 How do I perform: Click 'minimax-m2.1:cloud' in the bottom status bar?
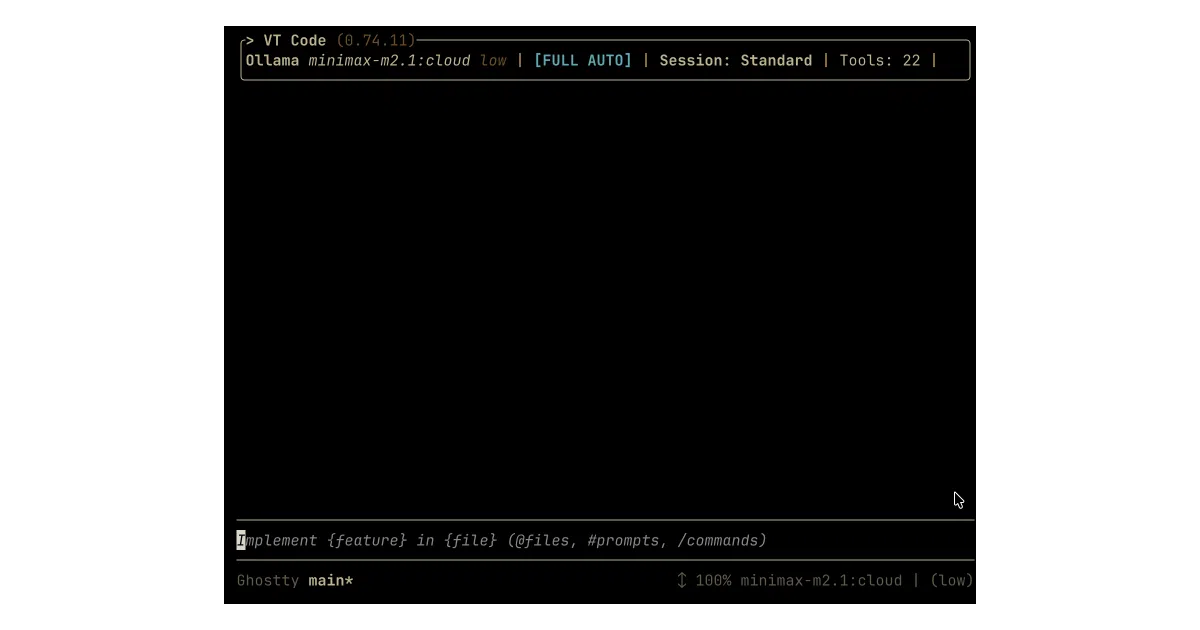(x=821, y=581)
